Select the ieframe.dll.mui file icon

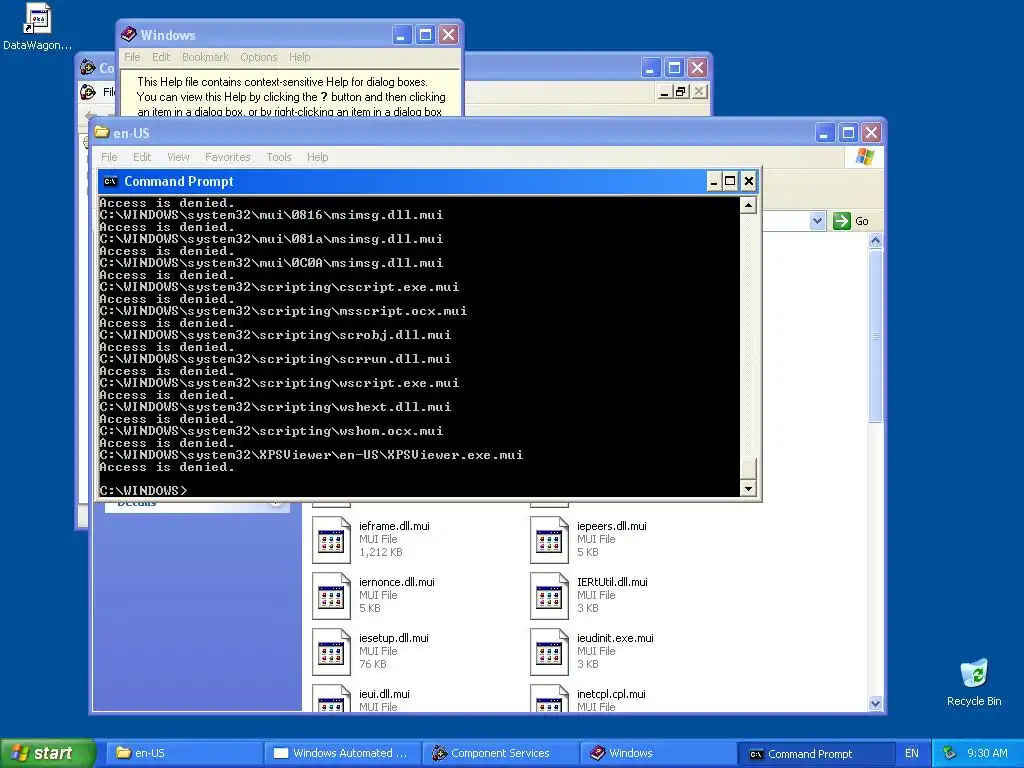(x=331, y=540)
